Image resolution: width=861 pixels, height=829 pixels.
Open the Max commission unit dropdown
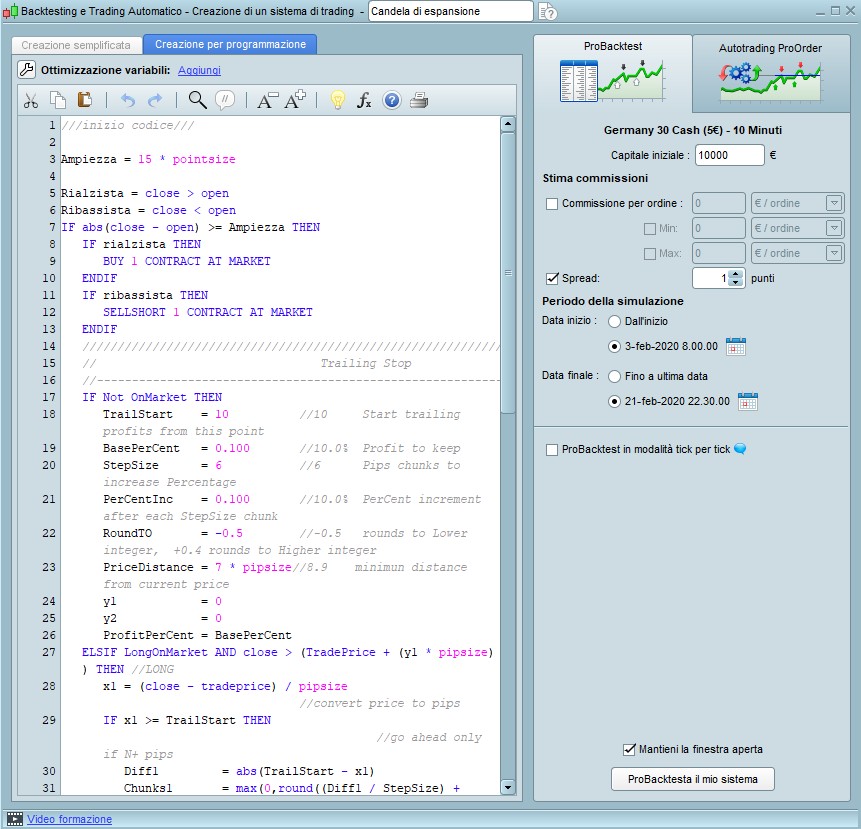(x=833, y=254)
